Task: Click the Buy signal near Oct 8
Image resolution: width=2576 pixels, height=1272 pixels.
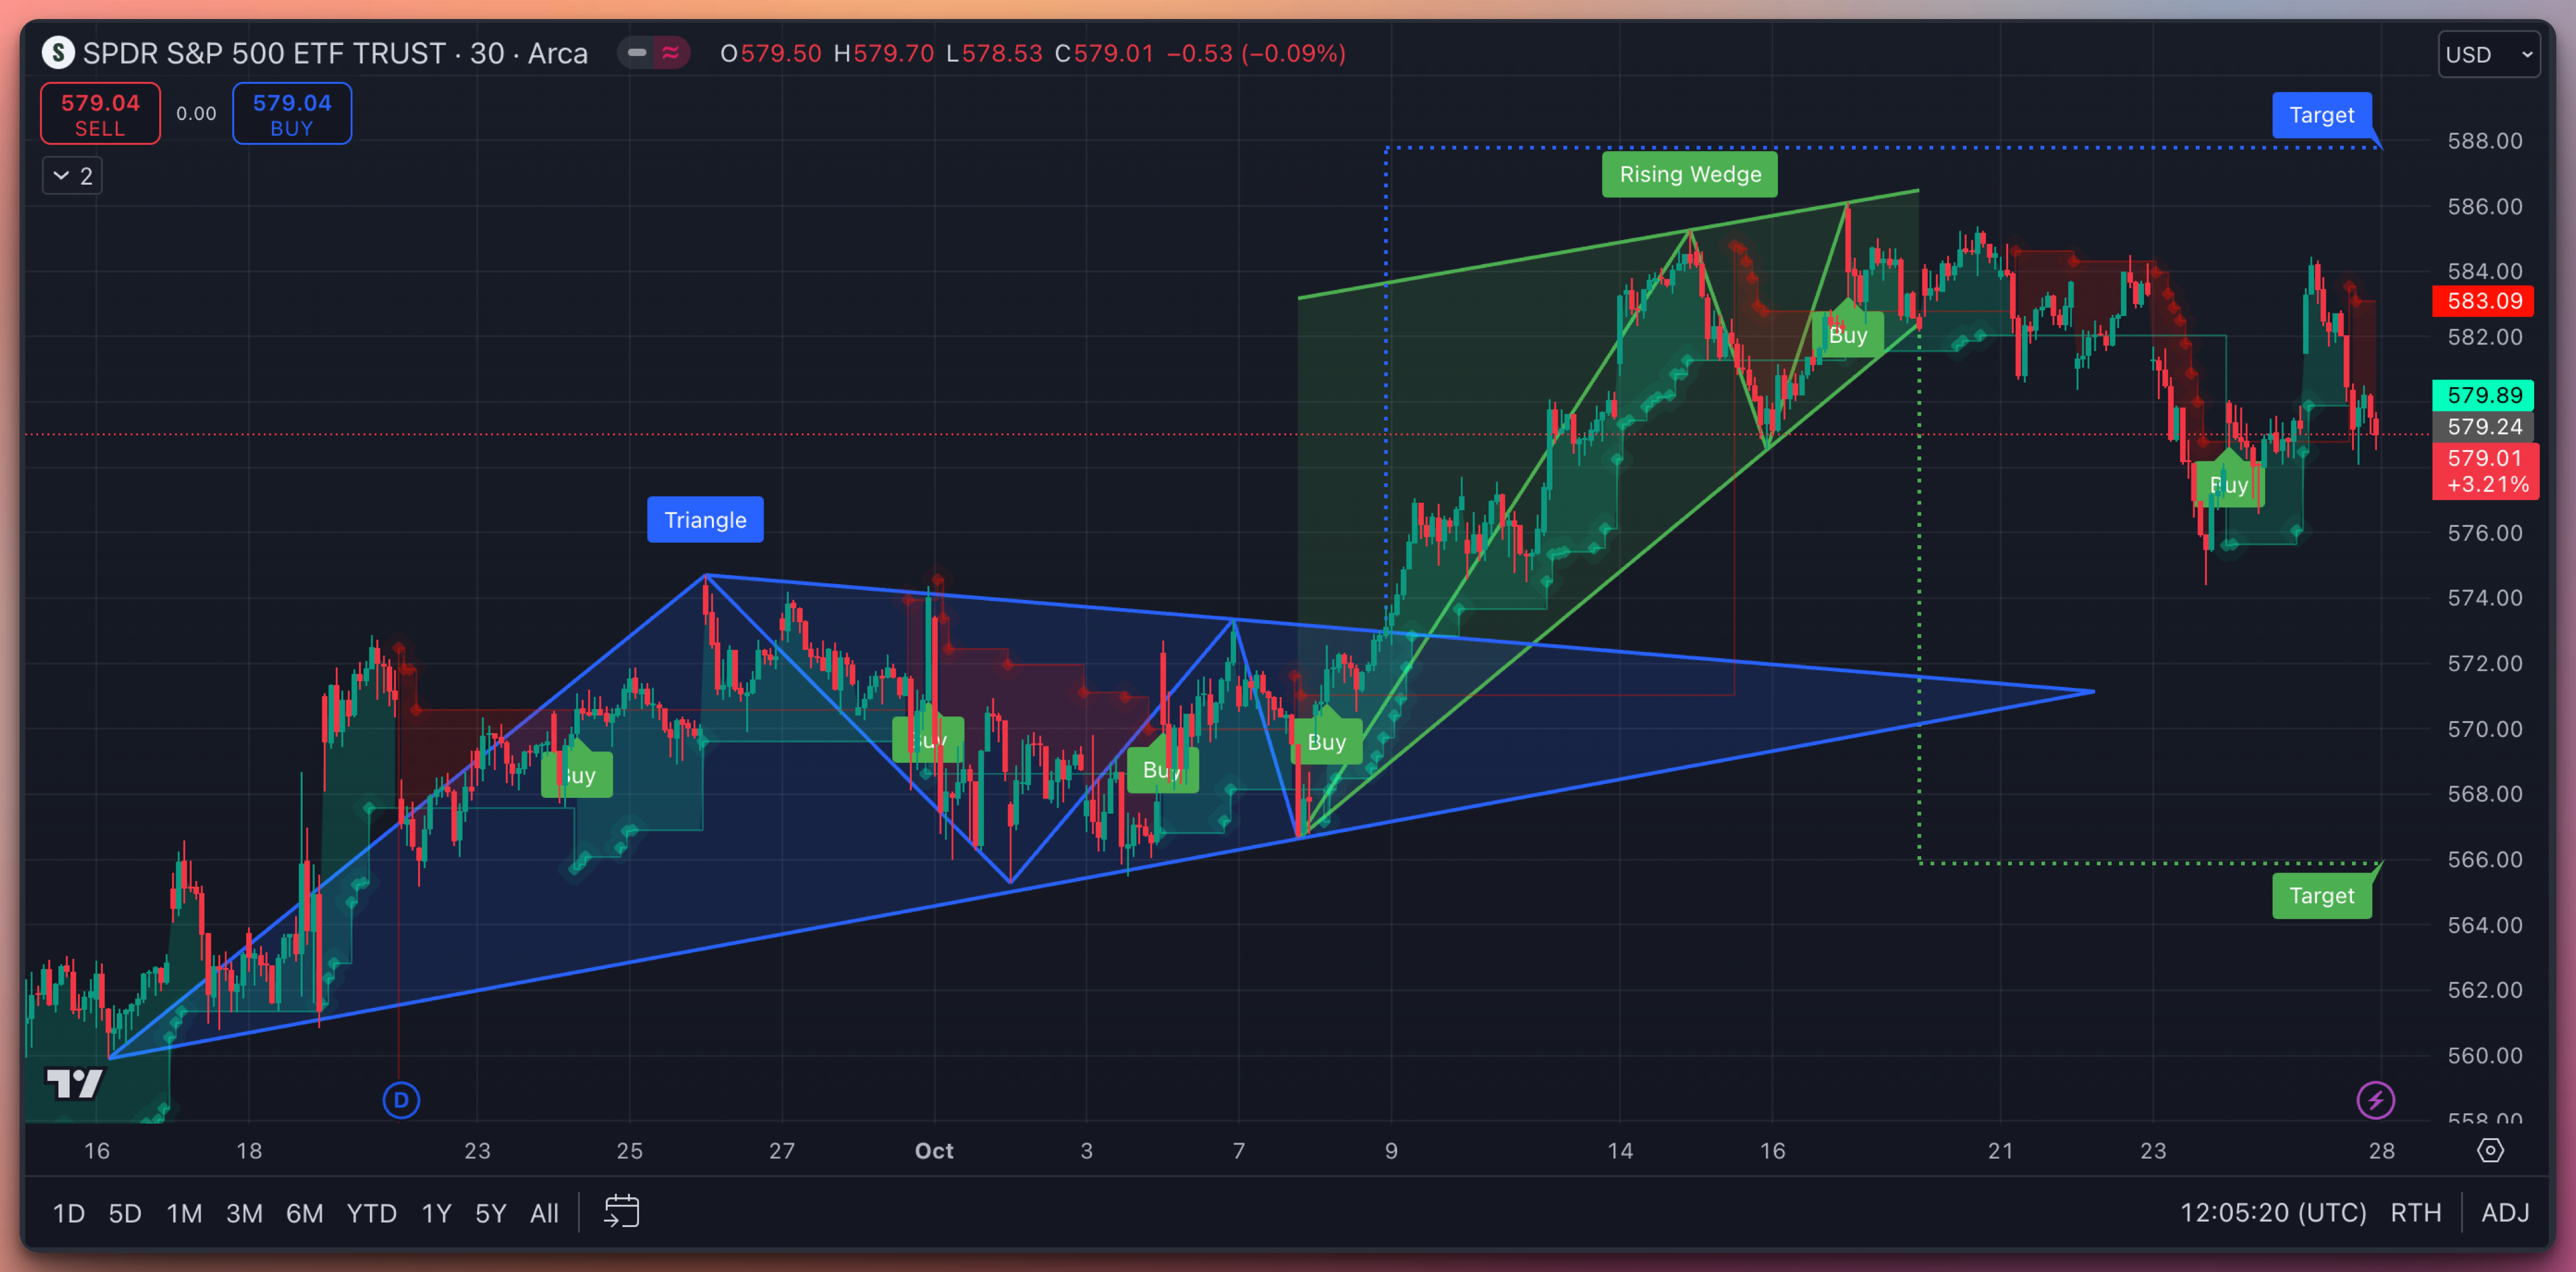Action: click(x=1326, y=741)
